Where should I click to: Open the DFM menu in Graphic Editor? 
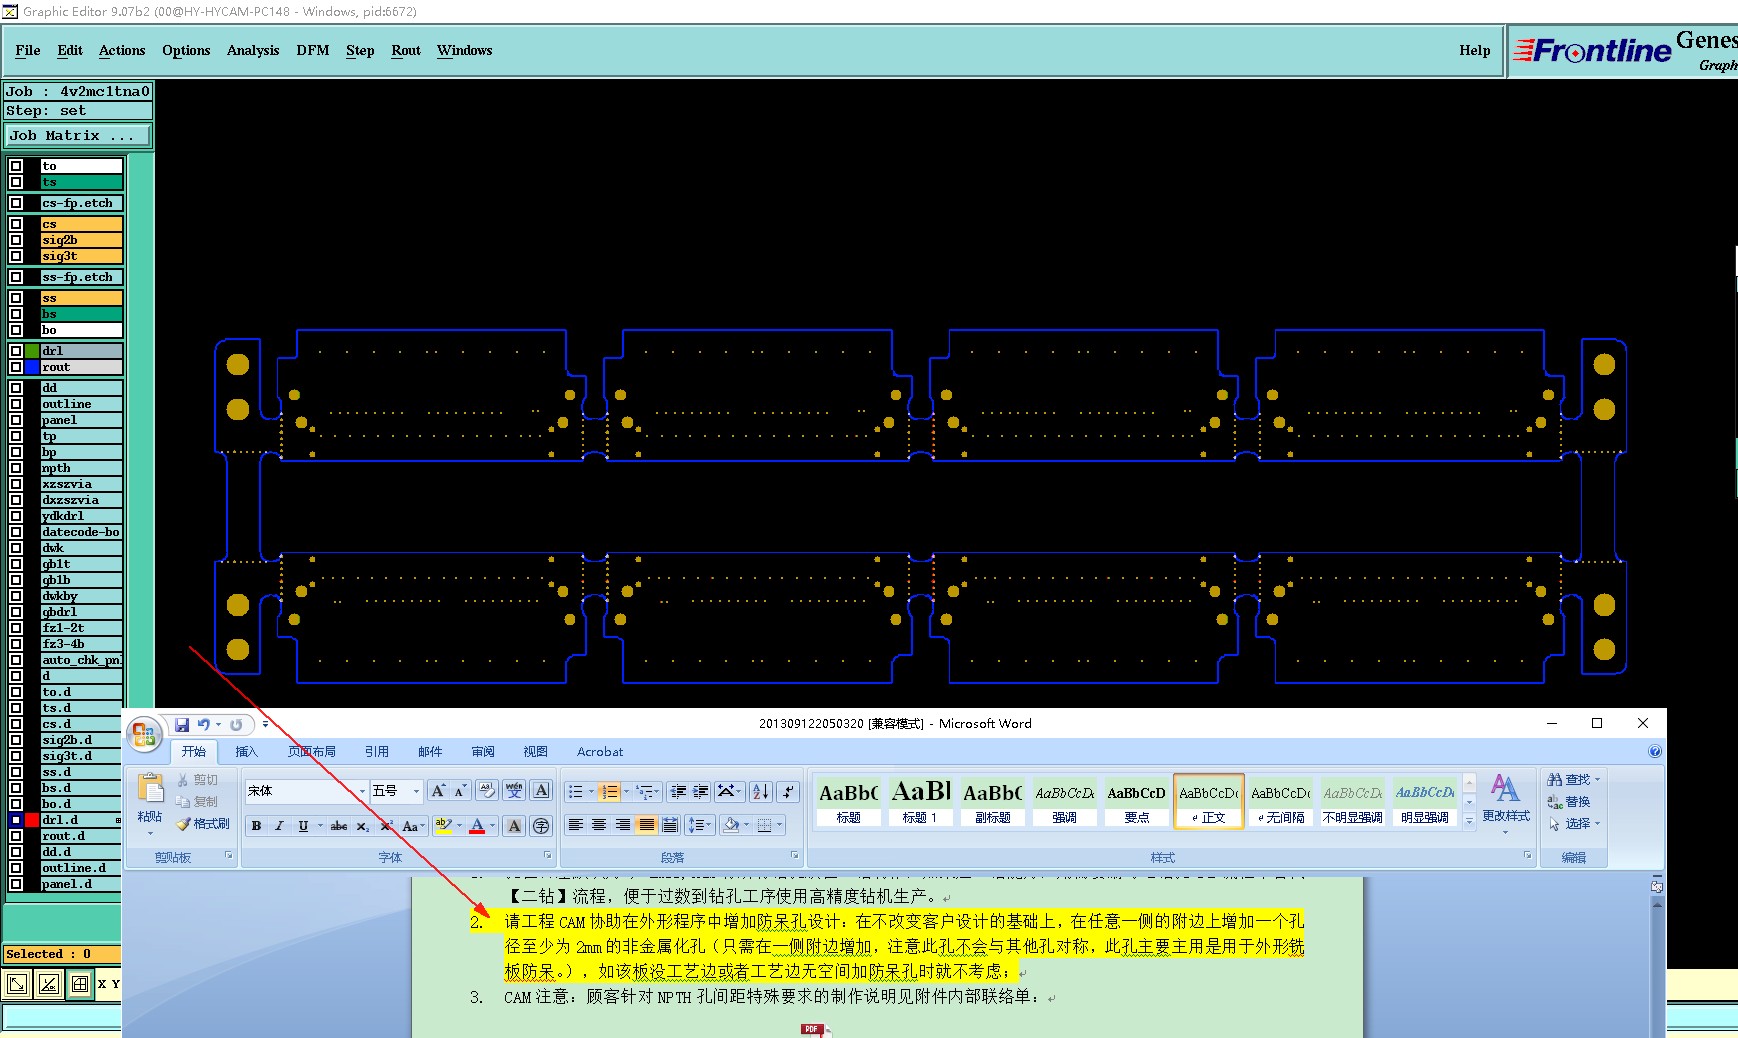(313, 50)
